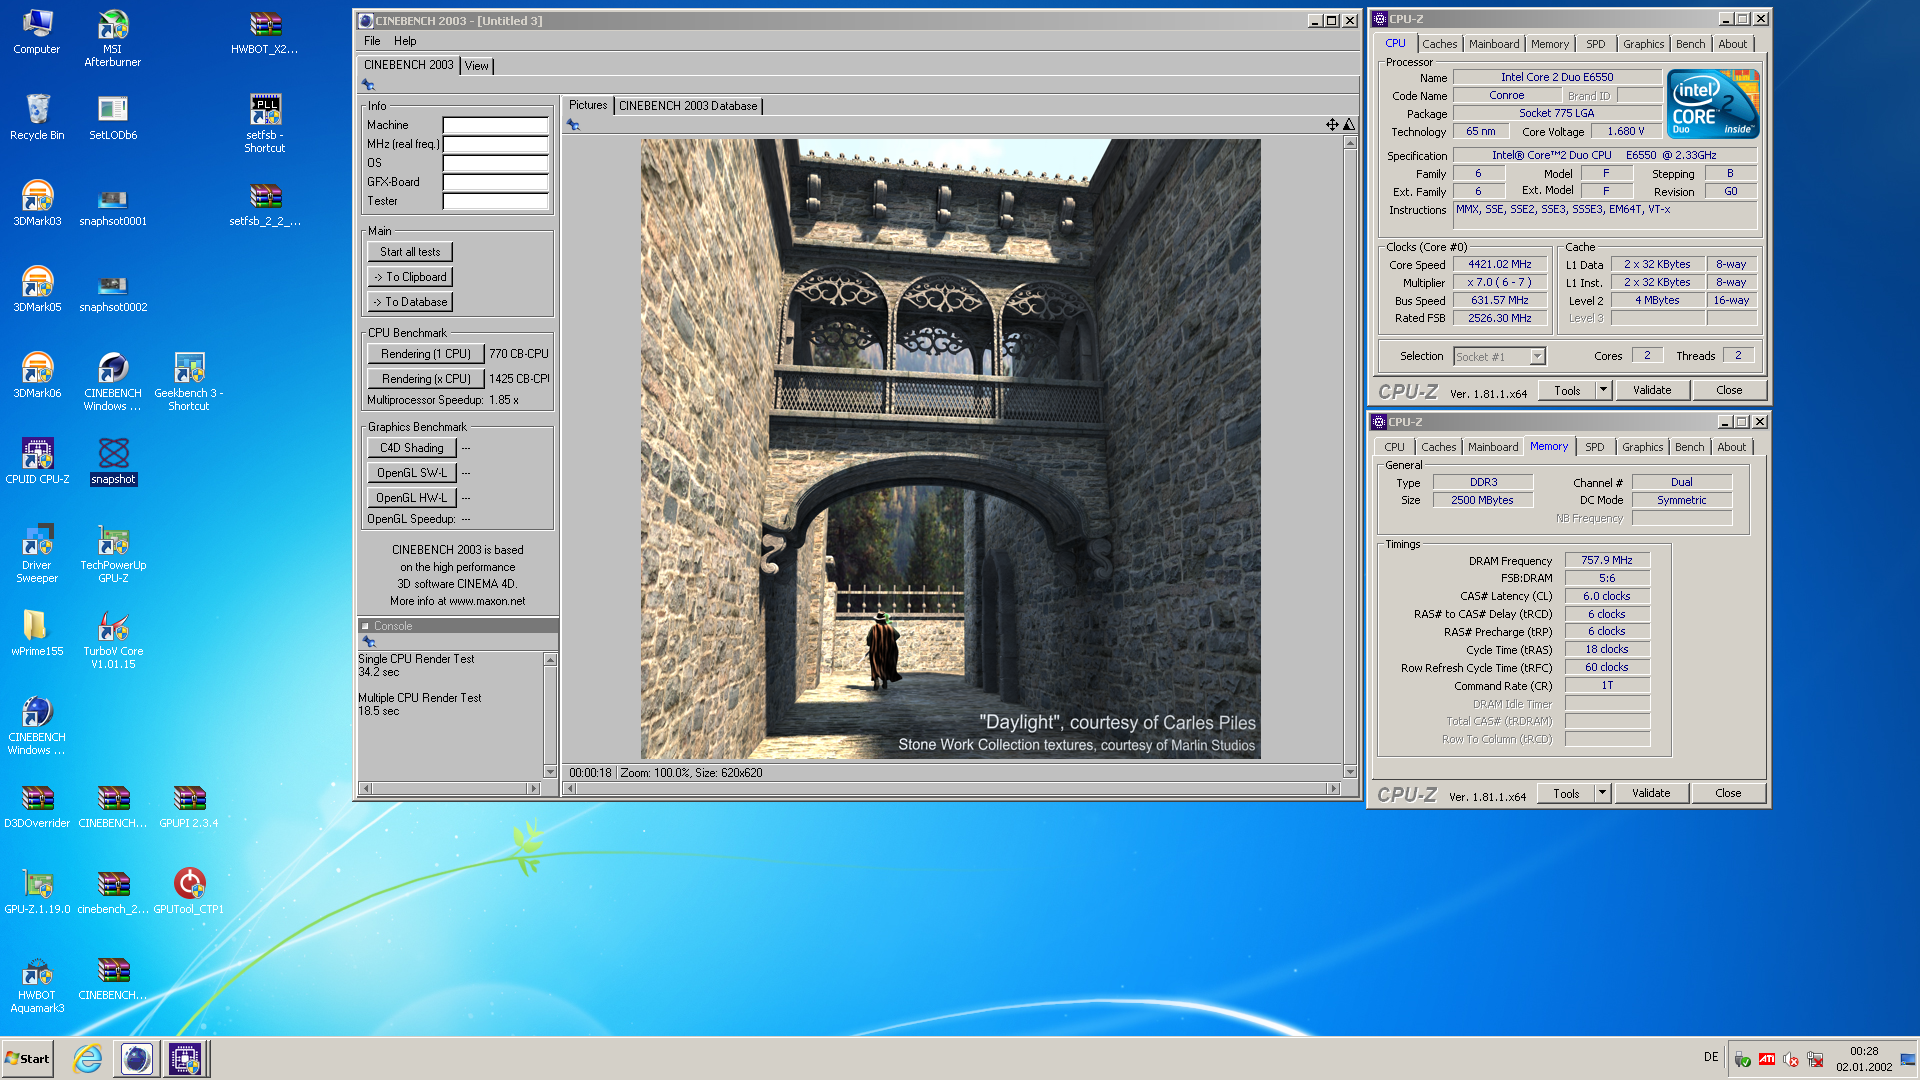Click the To Clipboard button

pyautogui.click(x=410, y=277)
